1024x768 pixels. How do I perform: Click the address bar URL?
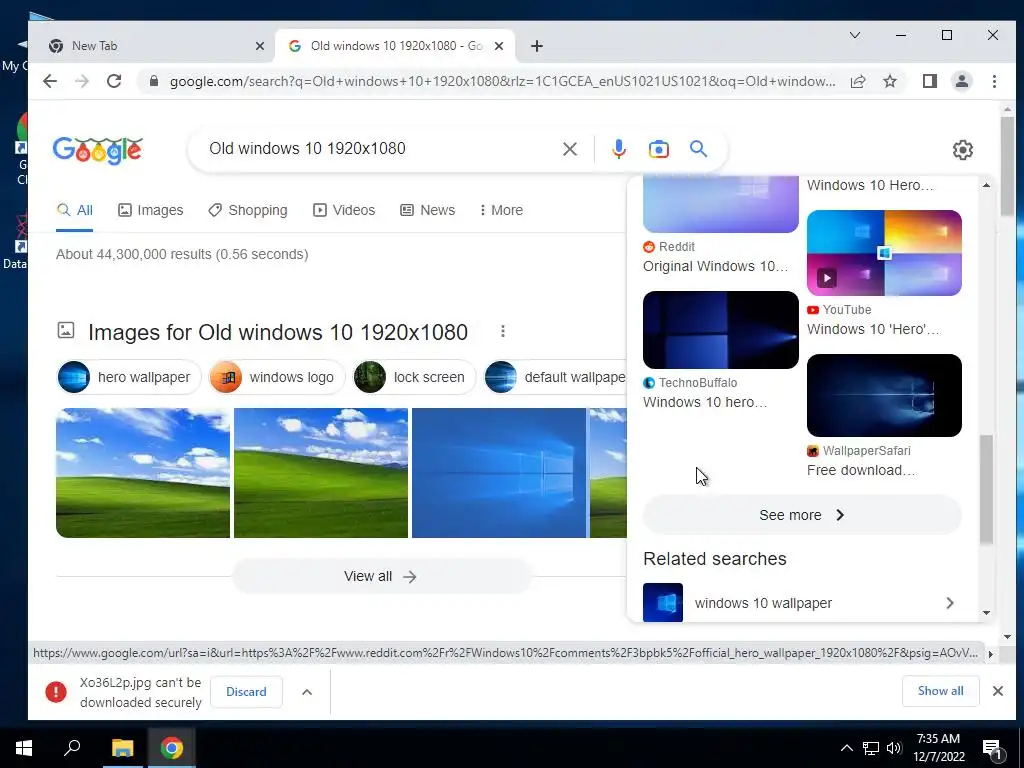tap(502, 81)
